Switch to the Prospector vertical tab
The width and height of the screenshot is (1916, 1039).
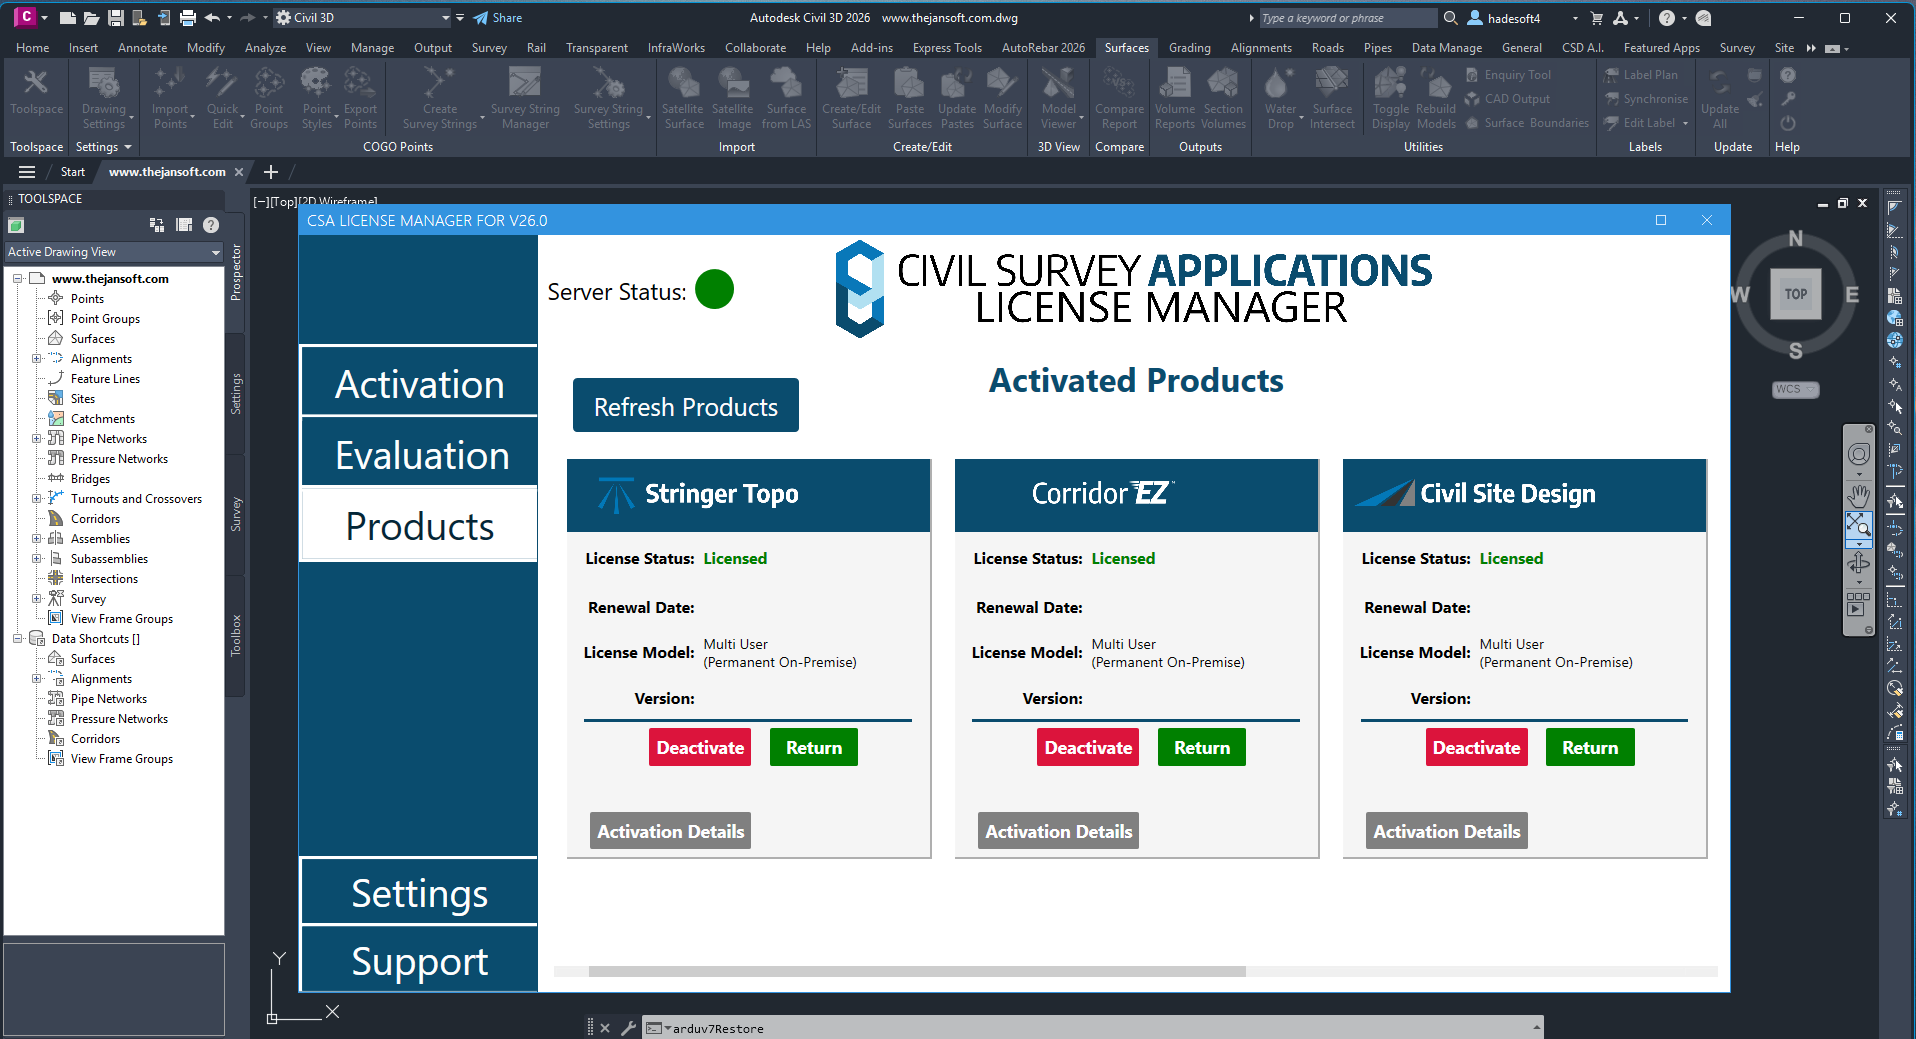coord(236,272)
